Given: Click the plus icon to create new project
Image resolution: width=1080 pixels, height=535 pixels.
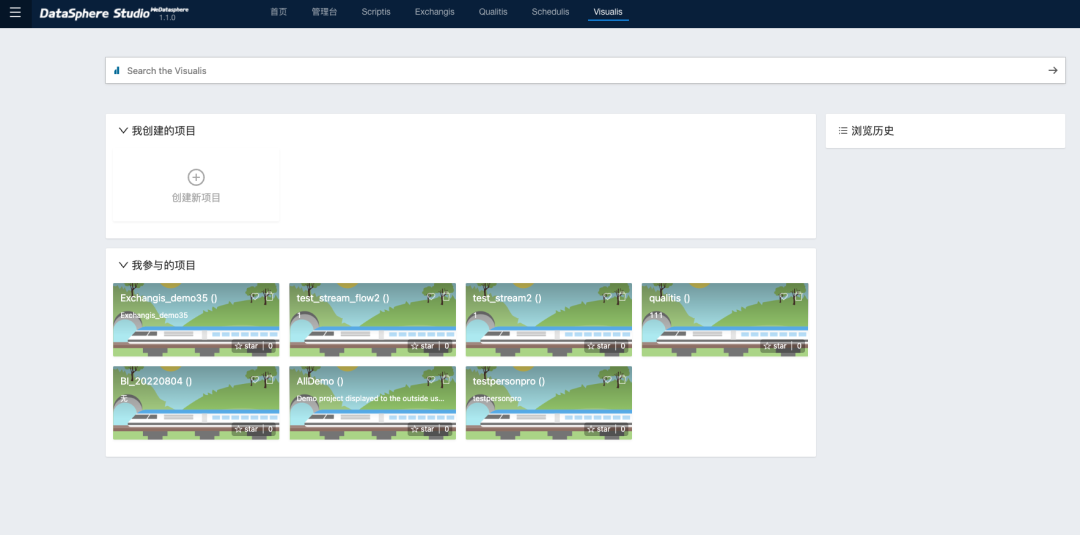Looking at the screenshot, I should [196, 177].
